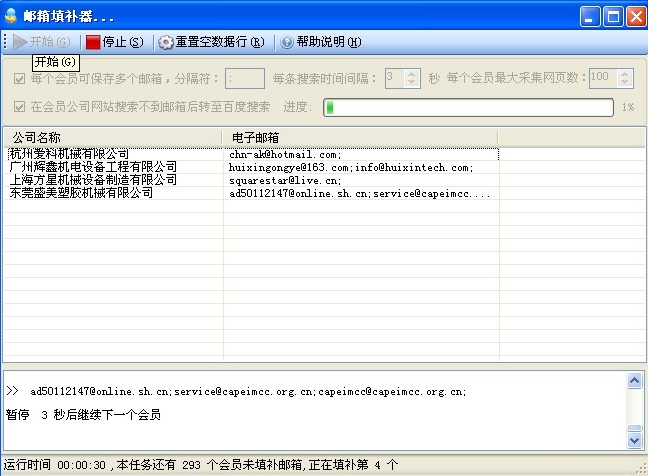Click email cell ad50112147@online.sh.cn in table
This screenshot has height=476, width=648.
click(360, 193)
